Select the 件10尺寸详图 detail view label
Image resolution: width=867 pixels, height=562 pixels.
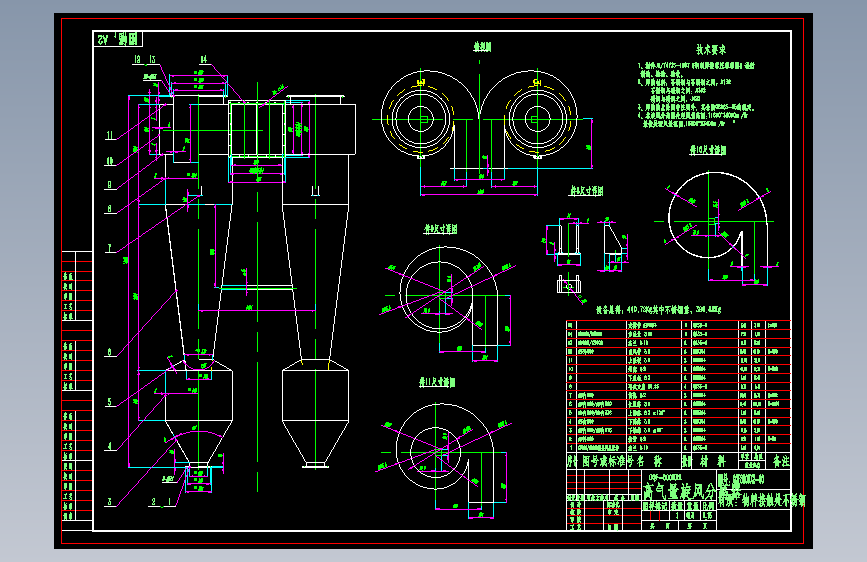[x=708, y=150]
